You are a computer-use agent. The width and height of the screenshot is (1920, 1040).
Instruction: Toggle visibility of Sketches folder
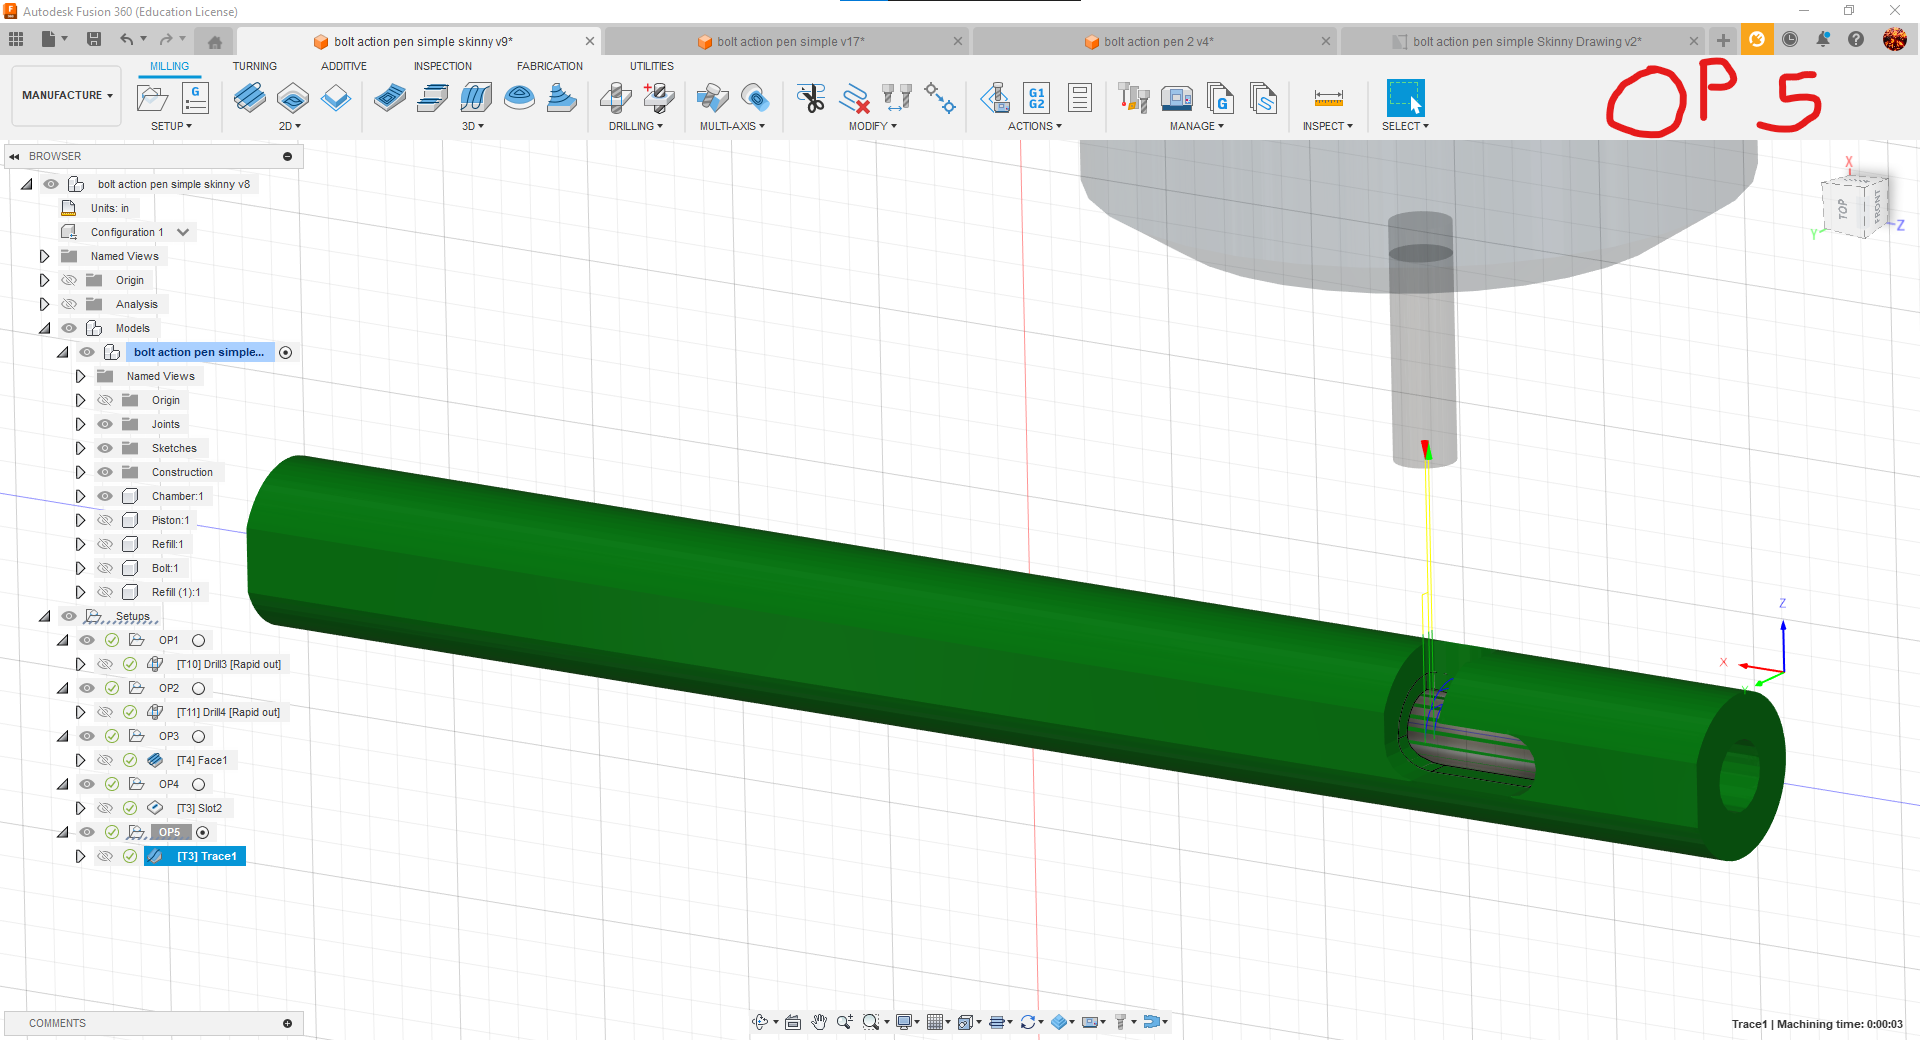coord(105,448)
